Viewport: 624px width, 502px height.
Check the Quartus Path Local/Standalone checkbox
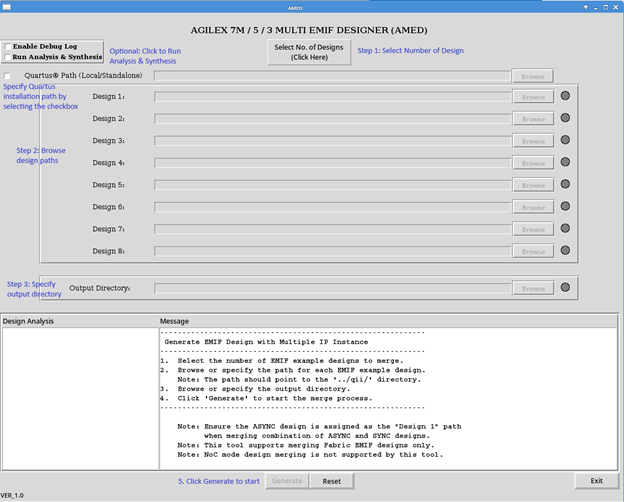7,76
